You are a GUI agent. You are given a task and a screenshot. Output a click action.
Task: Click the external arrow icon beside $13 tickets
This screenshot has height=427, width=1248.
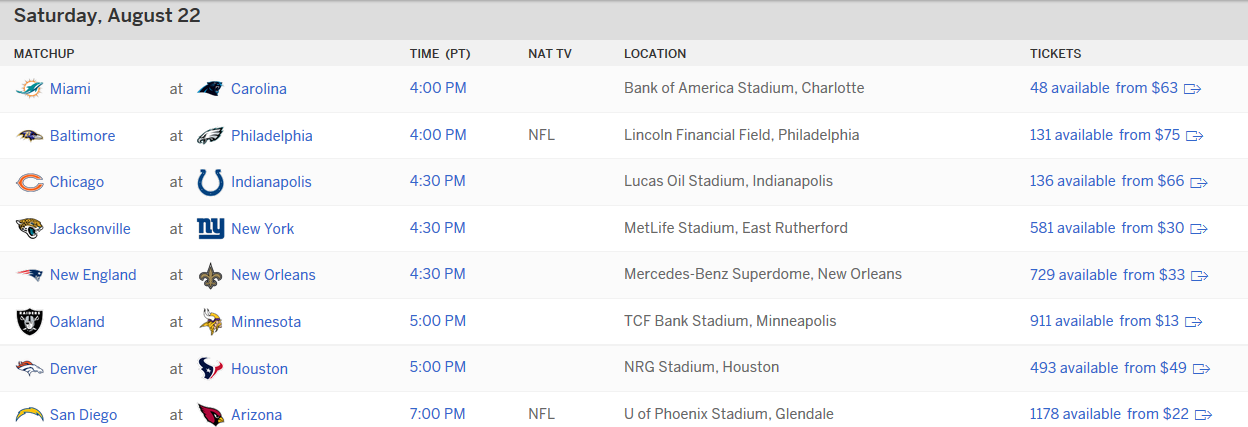point(1192,322)
